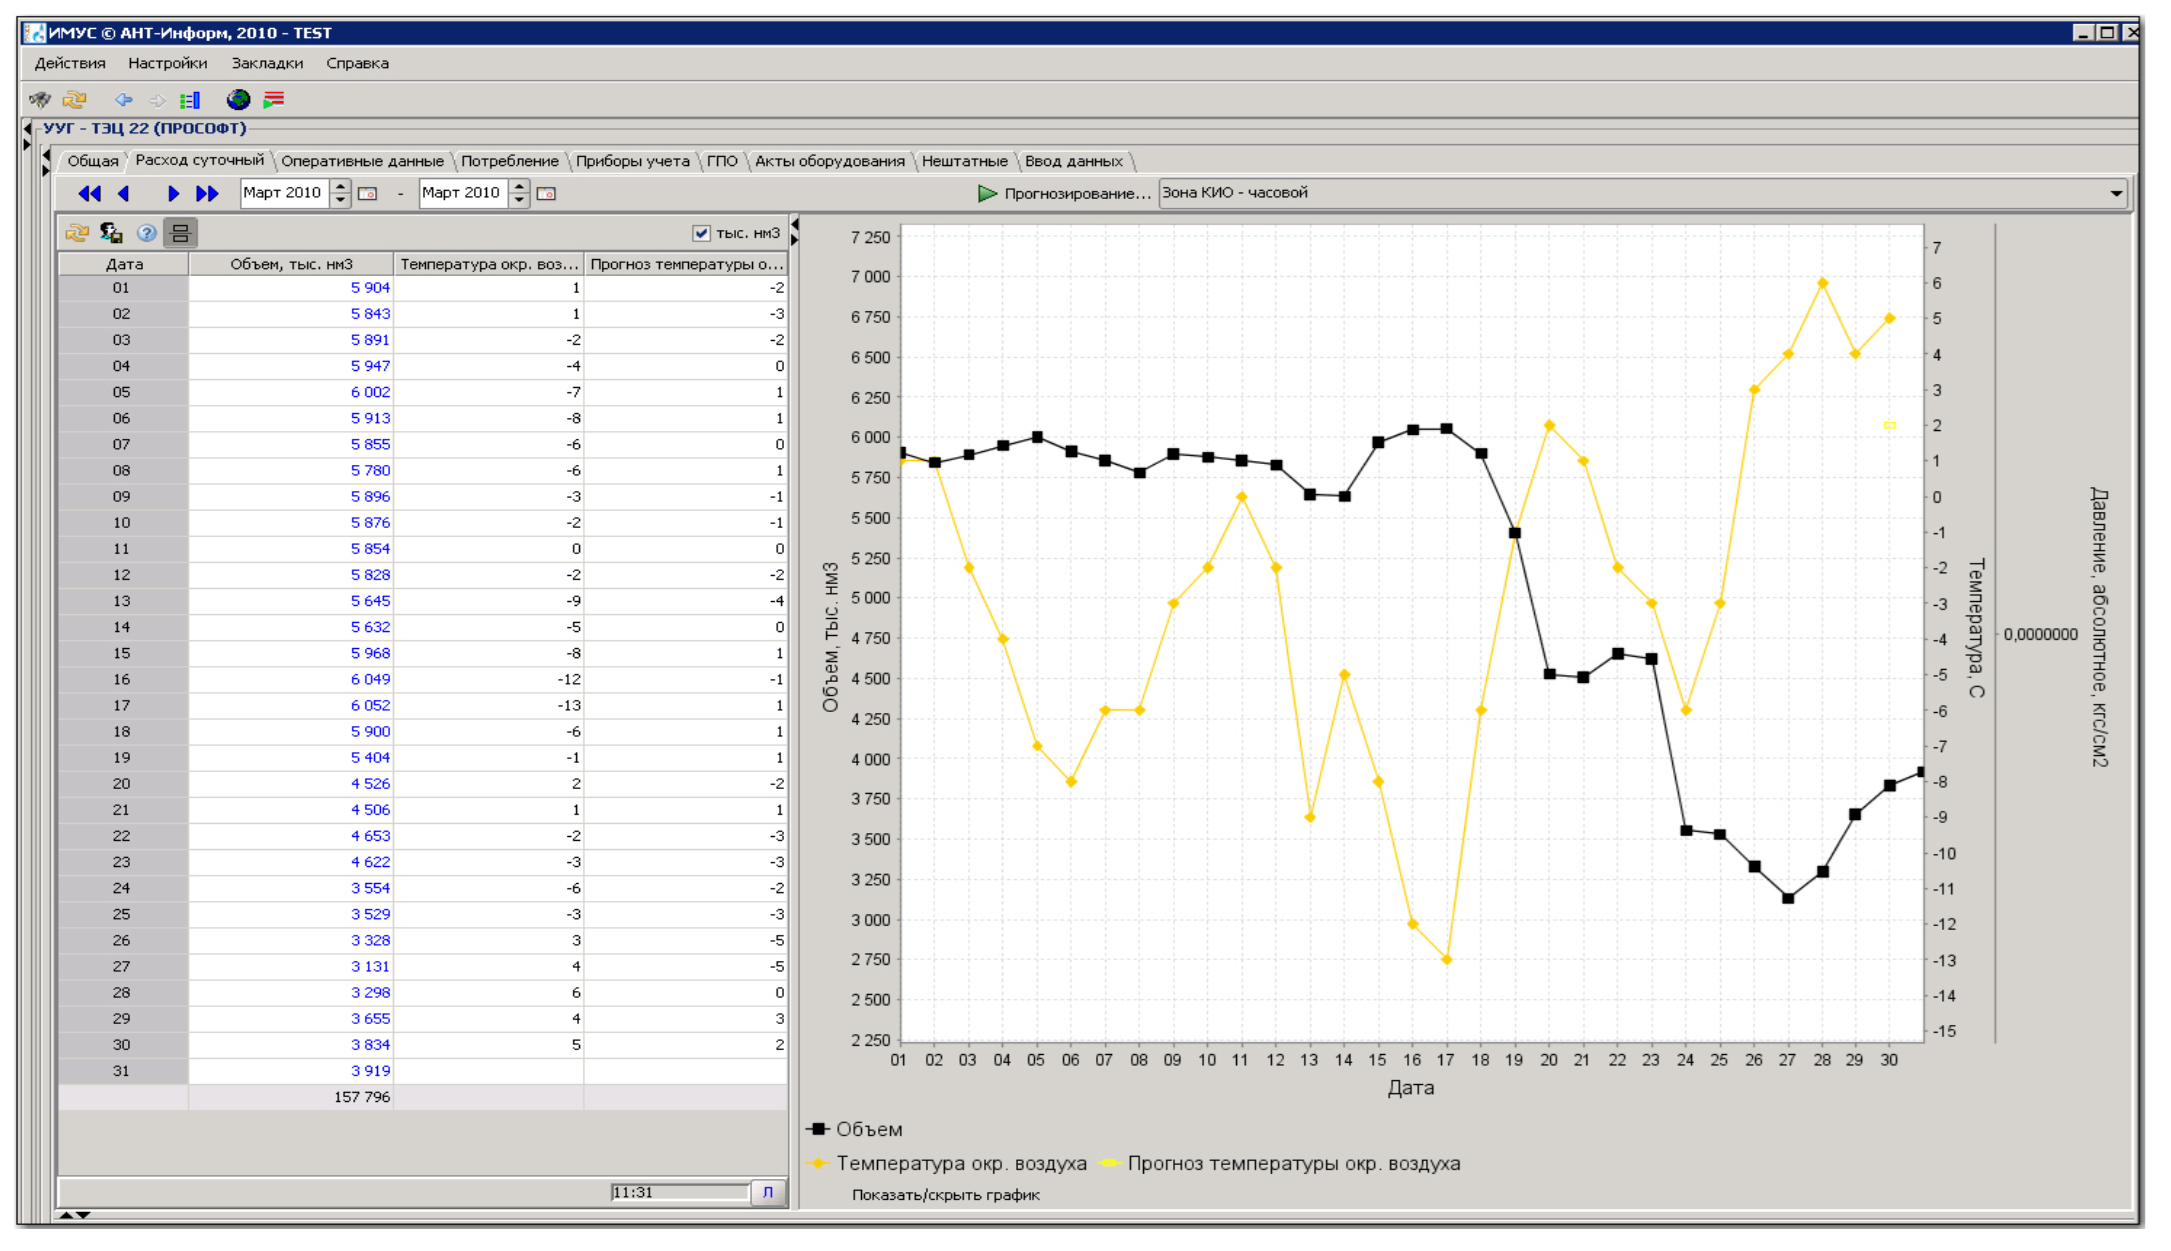Click green play icon beside Прогнозирование
The width and height of the screenshot is (2171, 1251).
[987, 193]
